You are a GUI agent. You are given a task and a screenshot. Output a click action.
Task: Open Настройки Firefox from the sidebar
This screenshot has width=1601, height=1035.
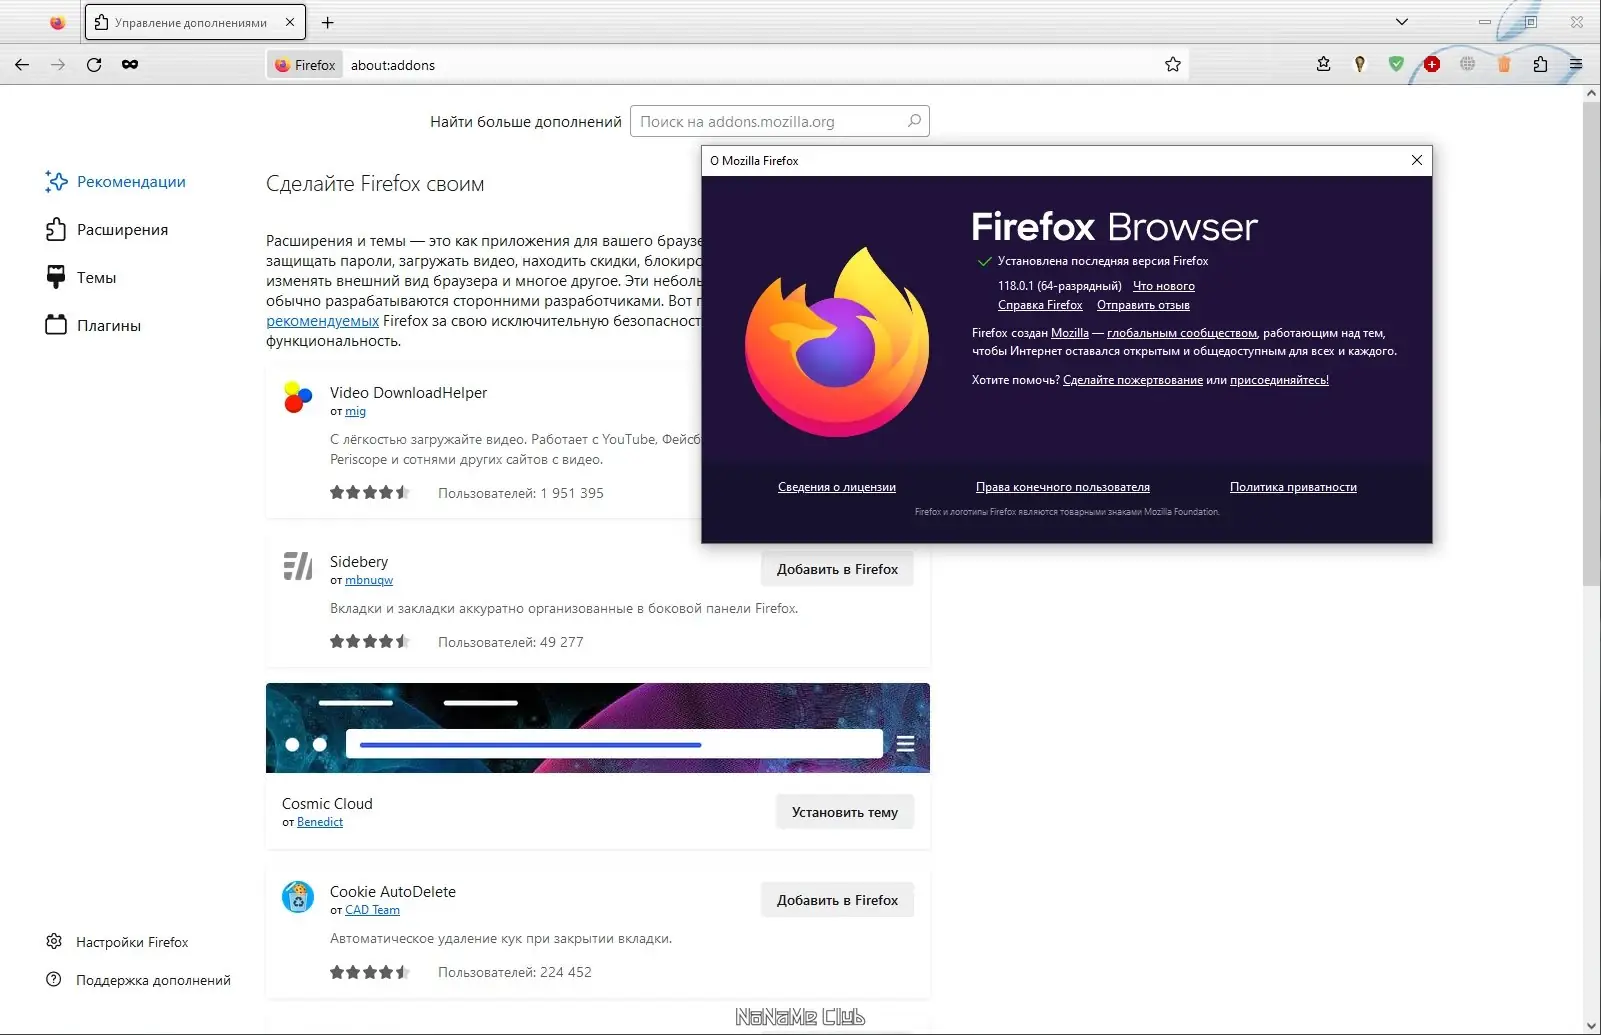coord(117,942)
